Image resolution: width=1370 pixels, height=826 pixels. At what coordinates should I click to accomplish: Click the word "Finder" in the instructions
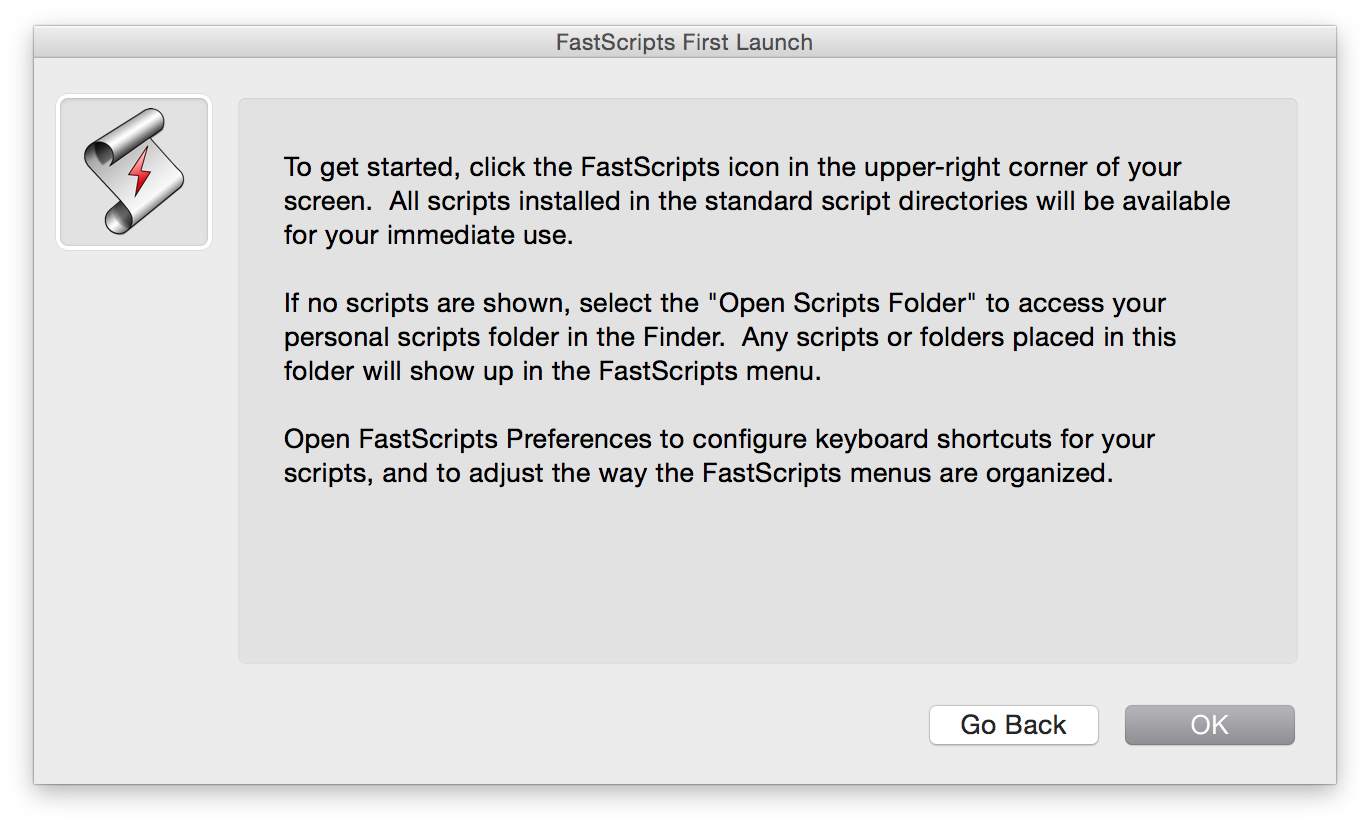(683, 337)
